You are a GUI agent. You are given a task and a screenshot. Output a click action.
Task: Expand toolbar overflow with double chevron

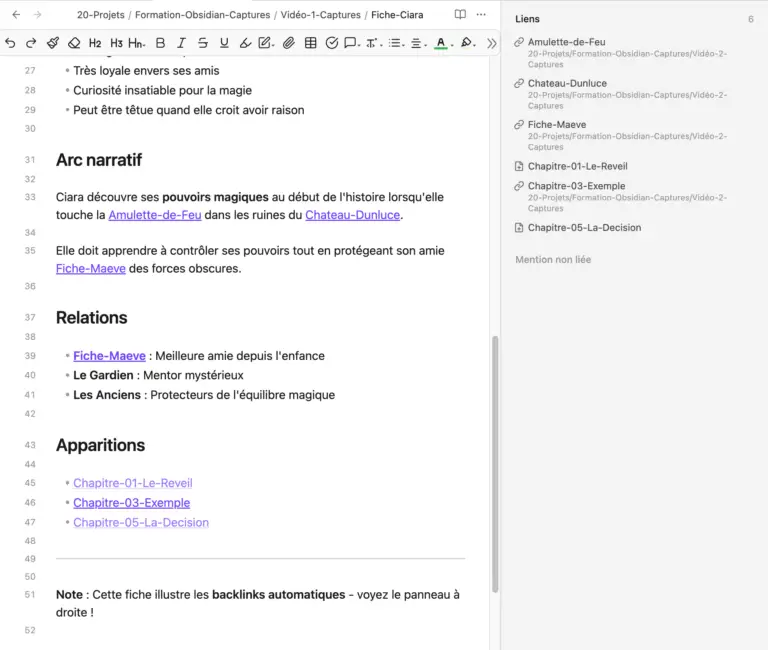tap(491, 43)
